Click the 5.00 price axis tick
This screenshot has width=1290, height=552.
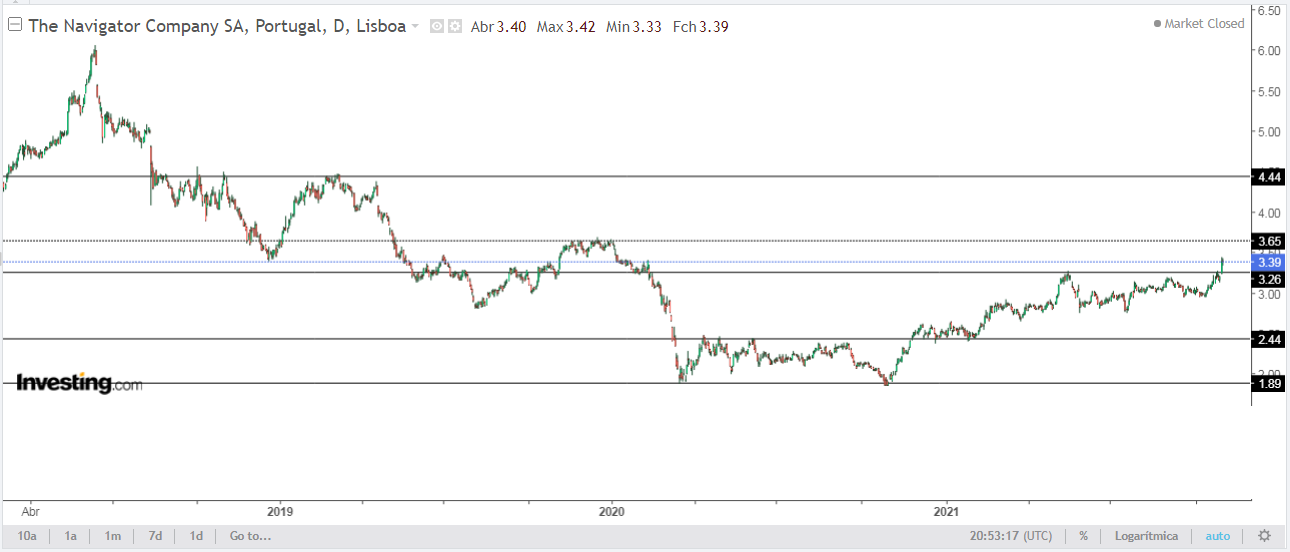pyautogui.click(x=1268, y=132)
